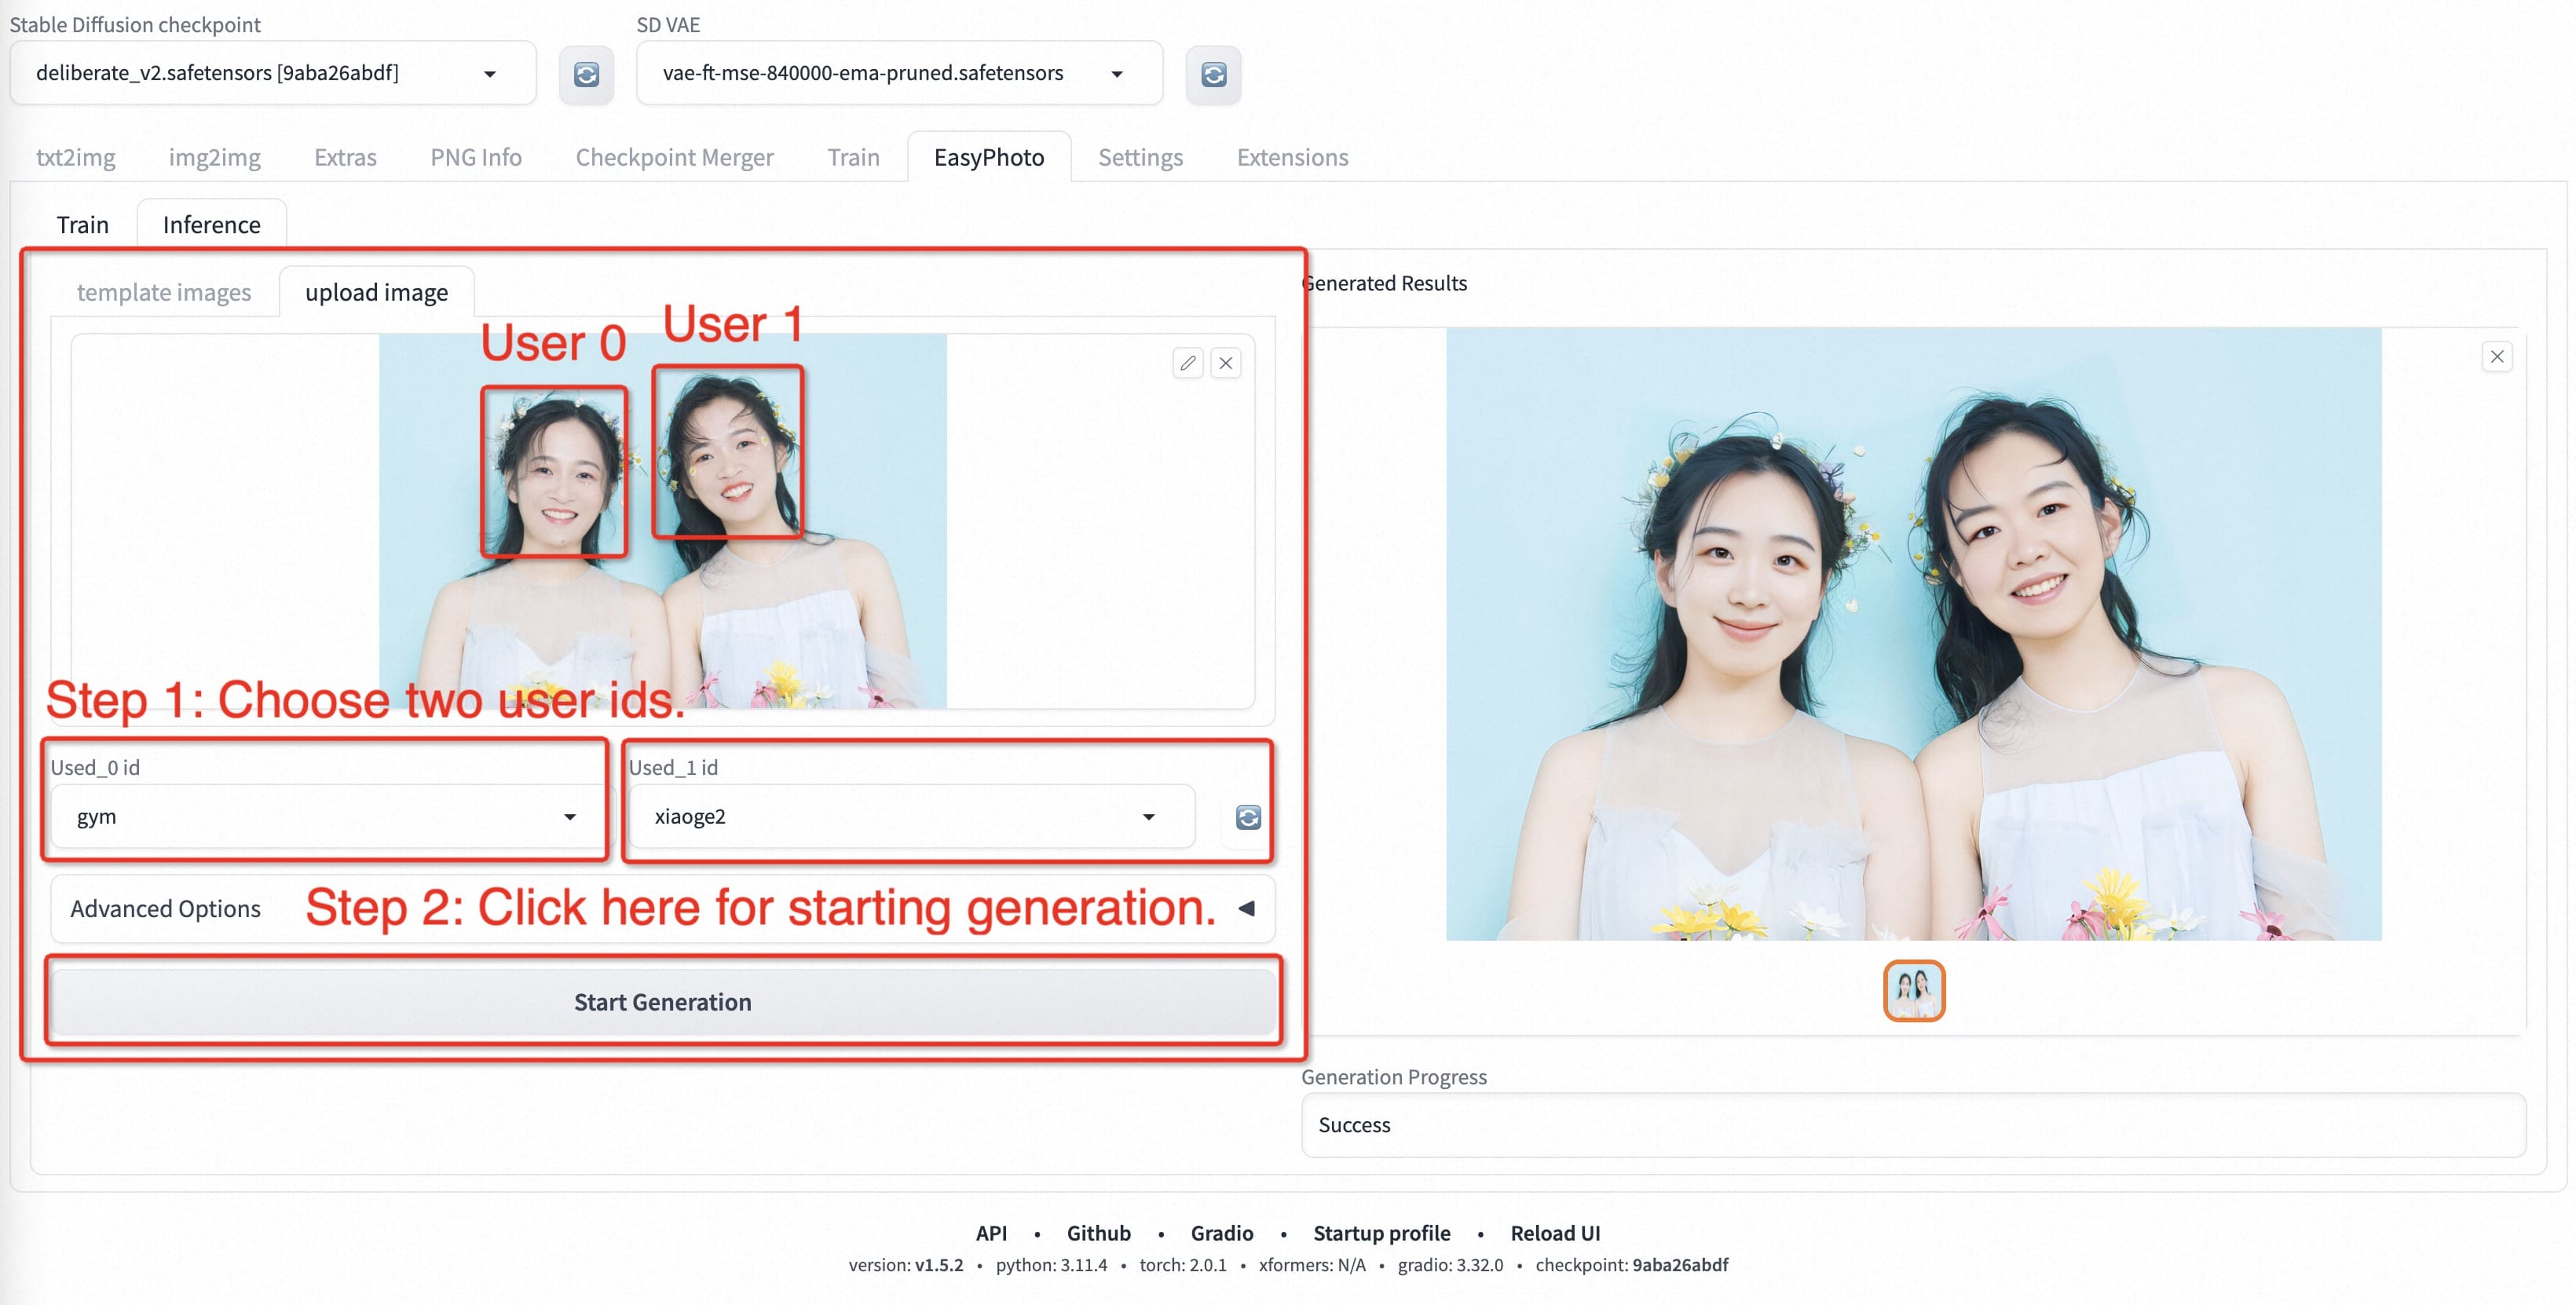Switch to the txt2img tab

pos(76,157)
